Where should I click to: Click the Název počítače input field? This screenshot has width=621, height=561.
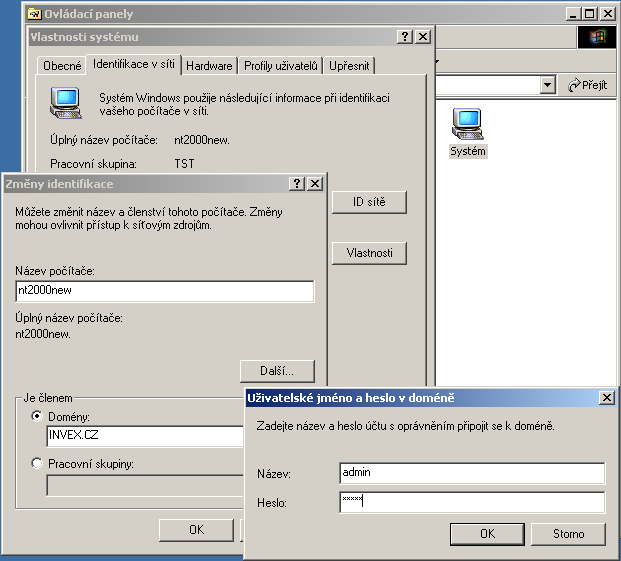[165, 291]
